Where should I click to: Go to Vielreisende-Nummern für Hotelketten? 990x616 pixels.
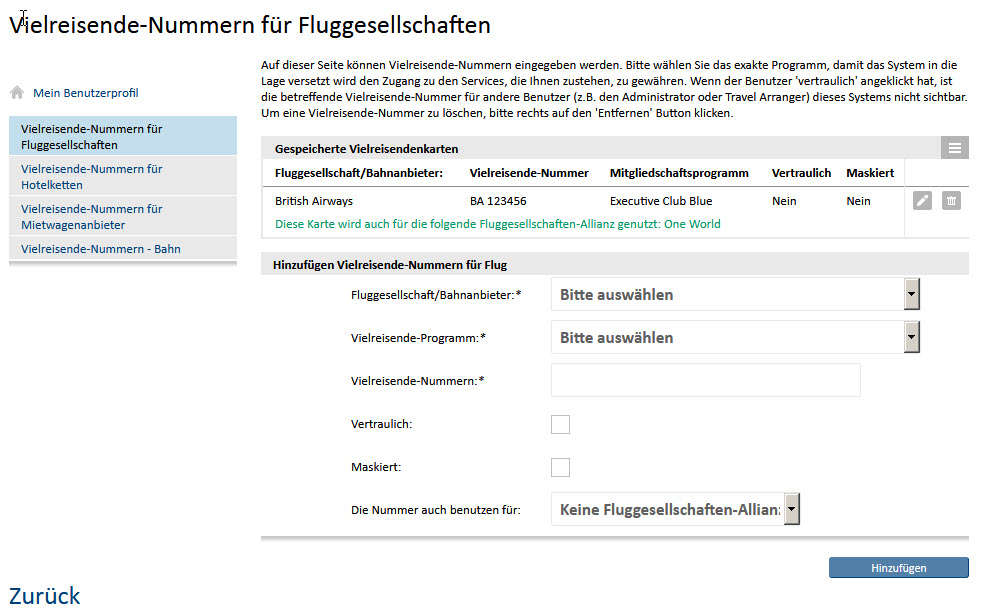(123, 177)
